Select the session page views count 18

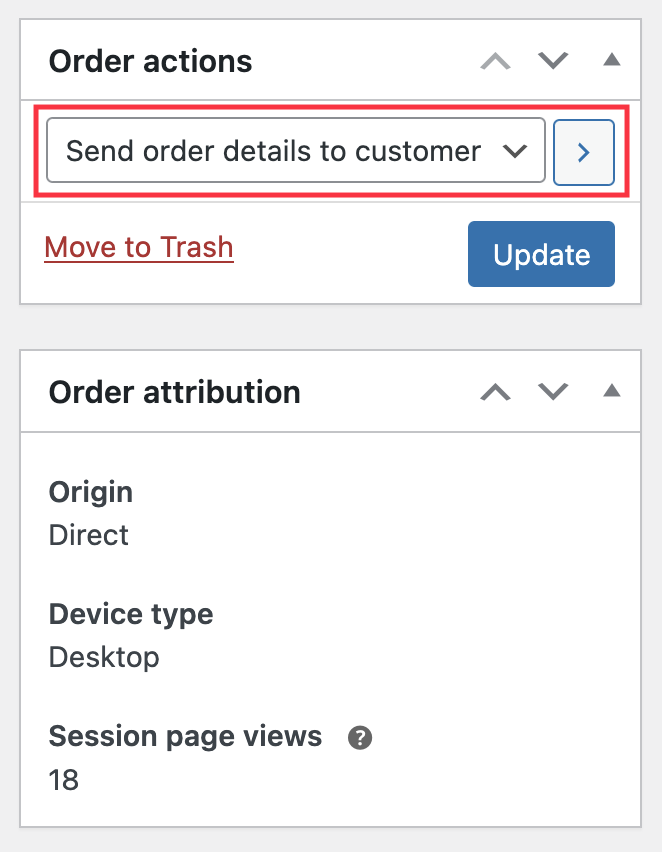[x=64, y=780]
